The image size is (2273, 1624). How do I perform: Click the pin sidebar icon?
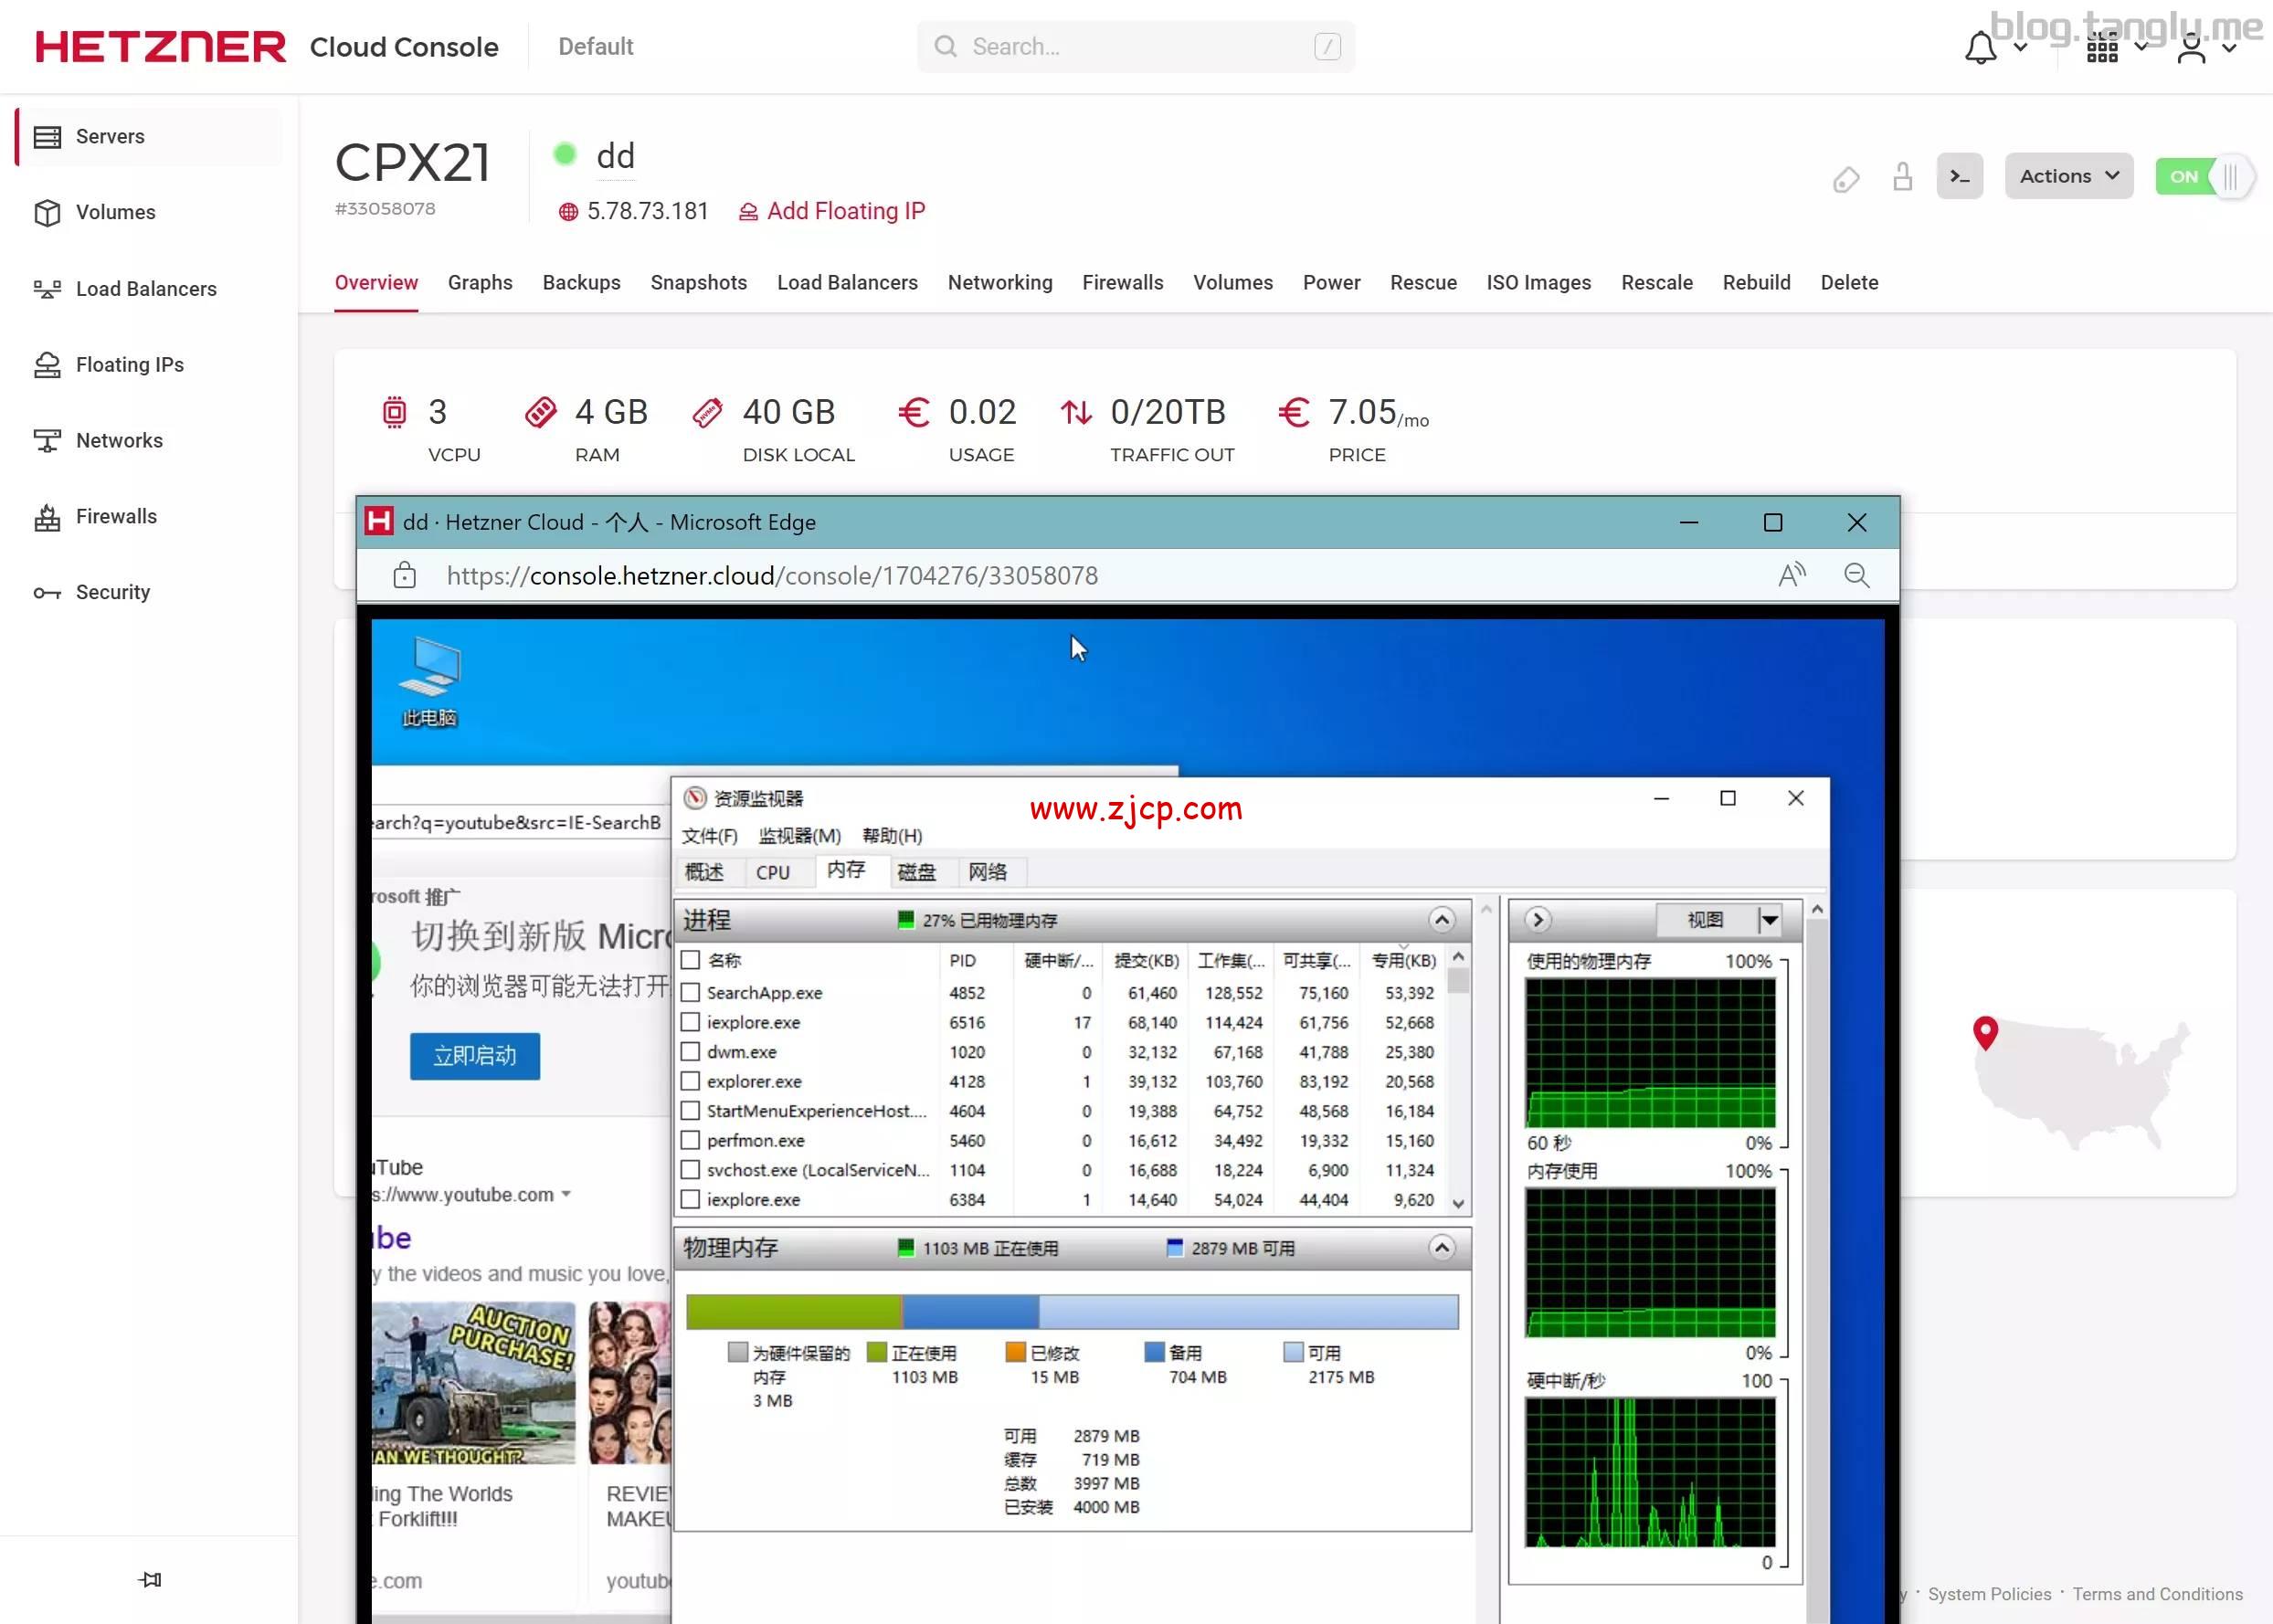pyautogui.click(x=150, y=1579)
